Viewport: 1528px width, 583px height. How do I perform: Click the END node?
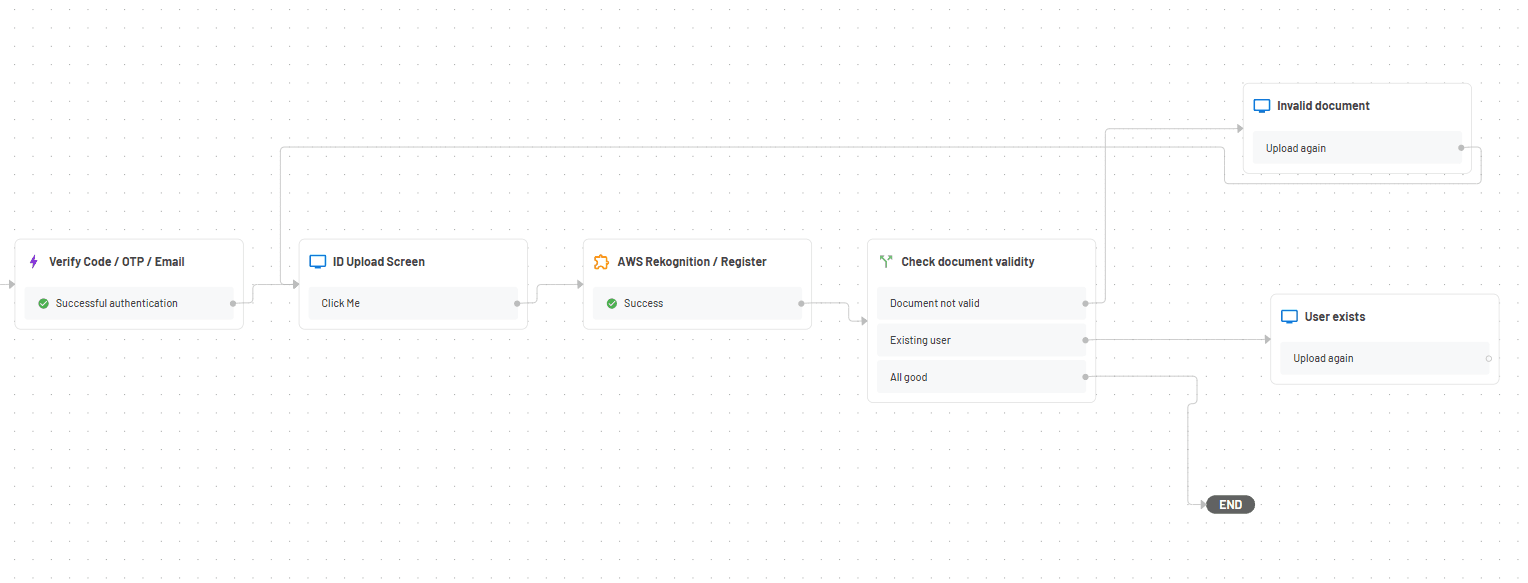click(1230, 504)
